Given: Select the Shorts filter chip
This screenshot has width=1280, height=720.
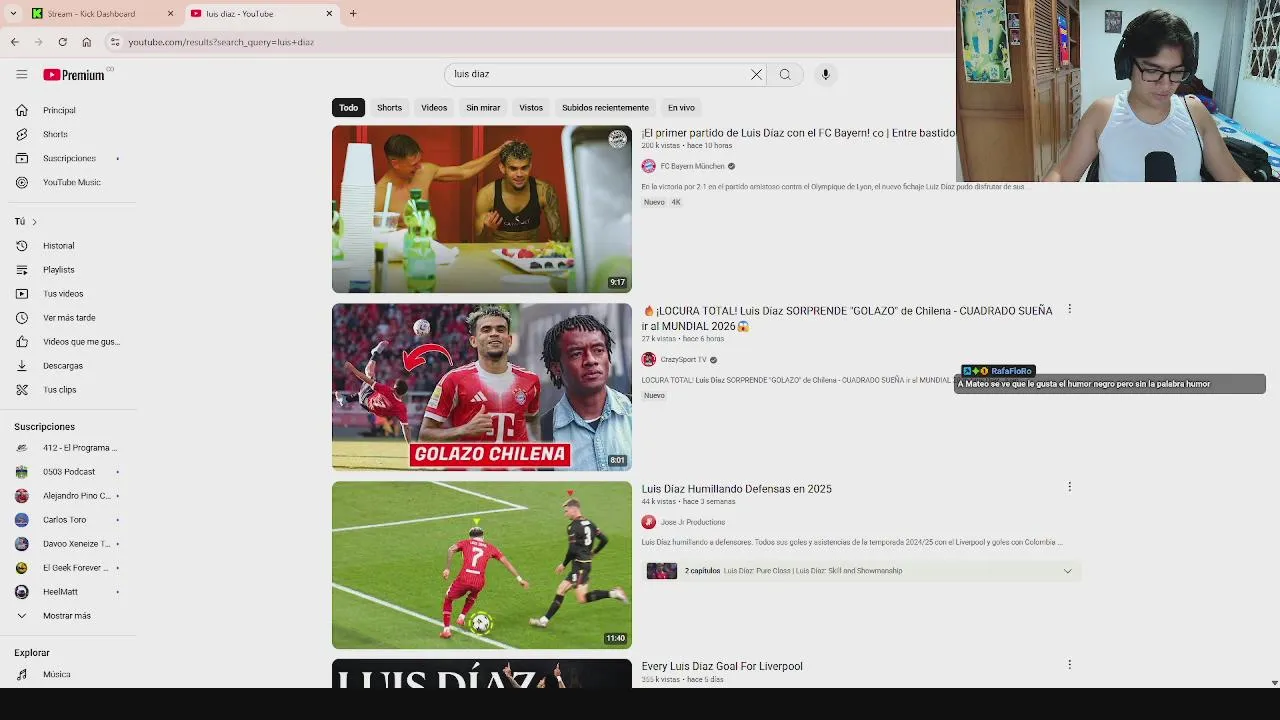Looking at the screenshot, I should 389,107.
